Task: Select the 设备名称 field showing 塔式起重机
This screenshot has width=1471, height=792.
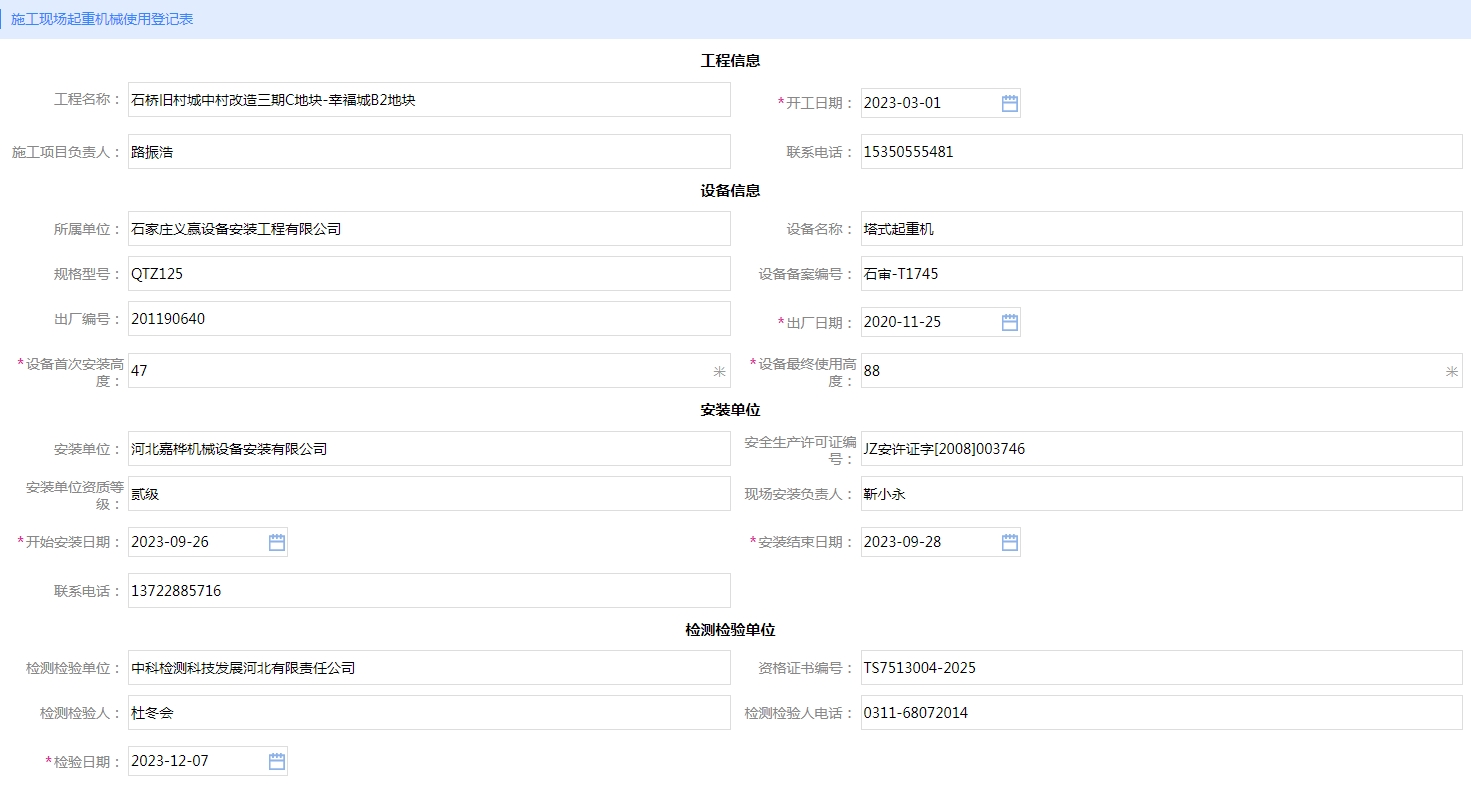Action: [1161, 229]
